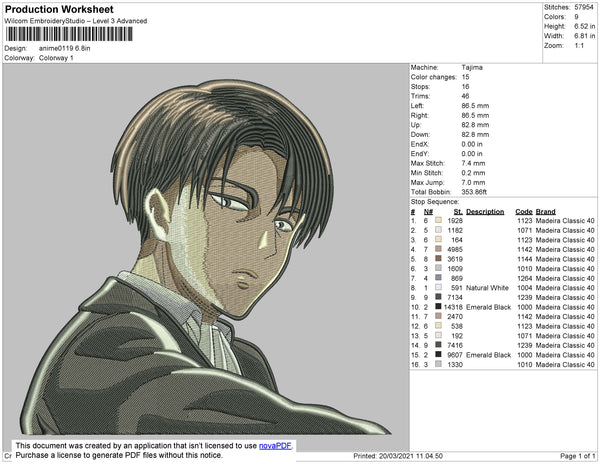Click the Natural White color swatch
The width and height of the screenshot is (600, 464).
tap(438, 287)
